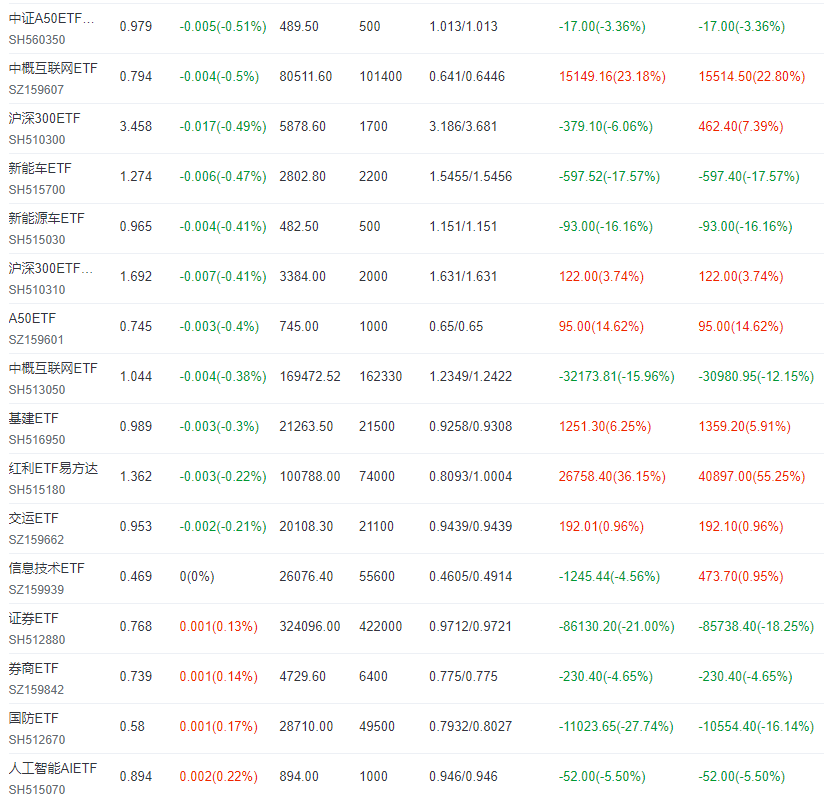Viewport: 824px width, 801px height.
Task: Click price 1.044 of SH513050
Action: (x=136, y=376)
